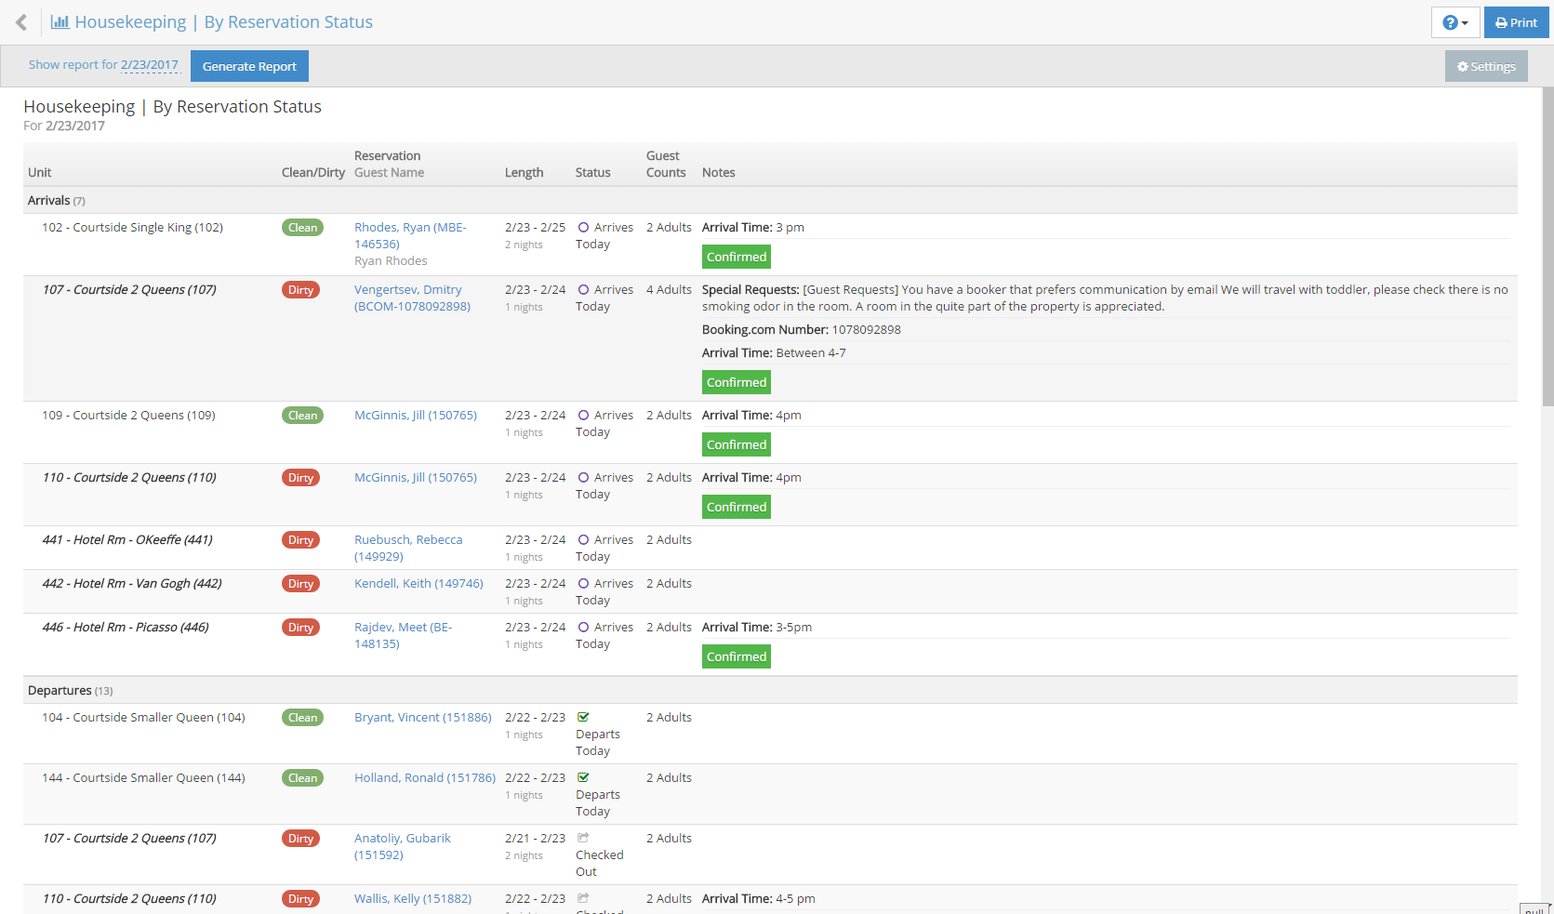Screen dimensions: 1554x914
Task: Click the checked out icon for Anatoliy, Gubarik
Action: [x=583, y=838]
